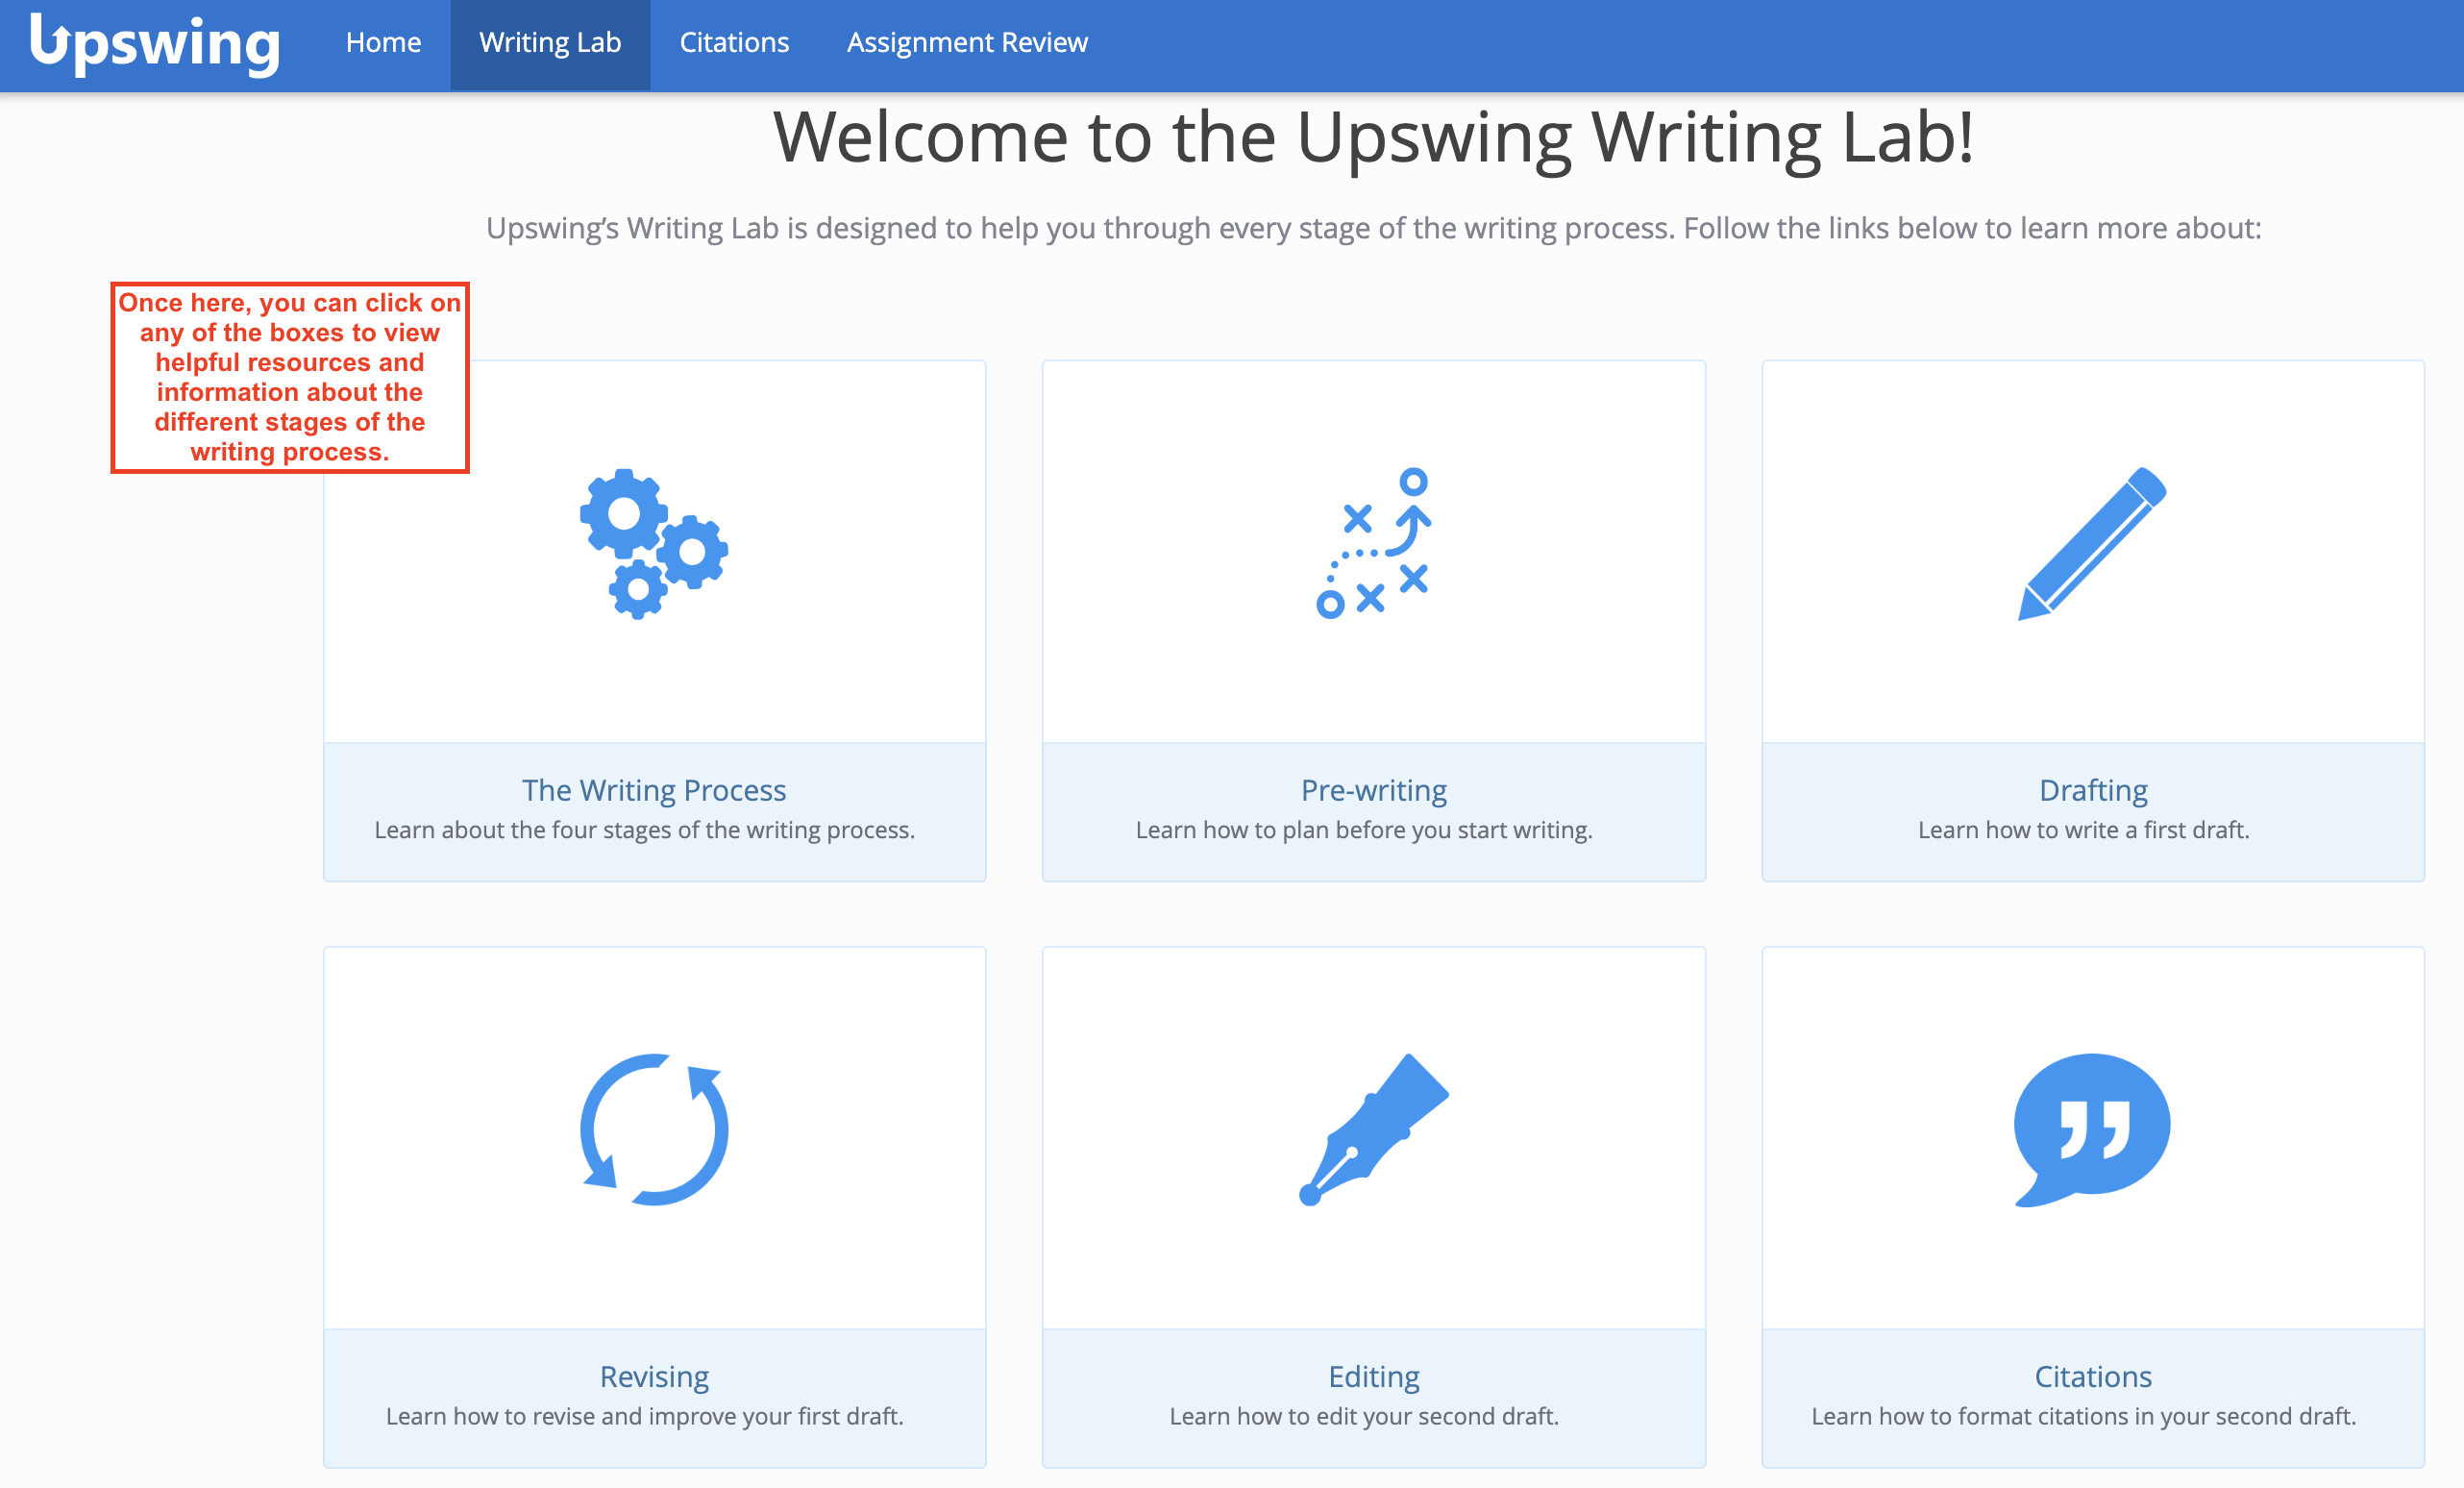The image size is (2464, 1488).
Task: Click 'Learn how to plan before you start writing'
Action: (1364, 830)
